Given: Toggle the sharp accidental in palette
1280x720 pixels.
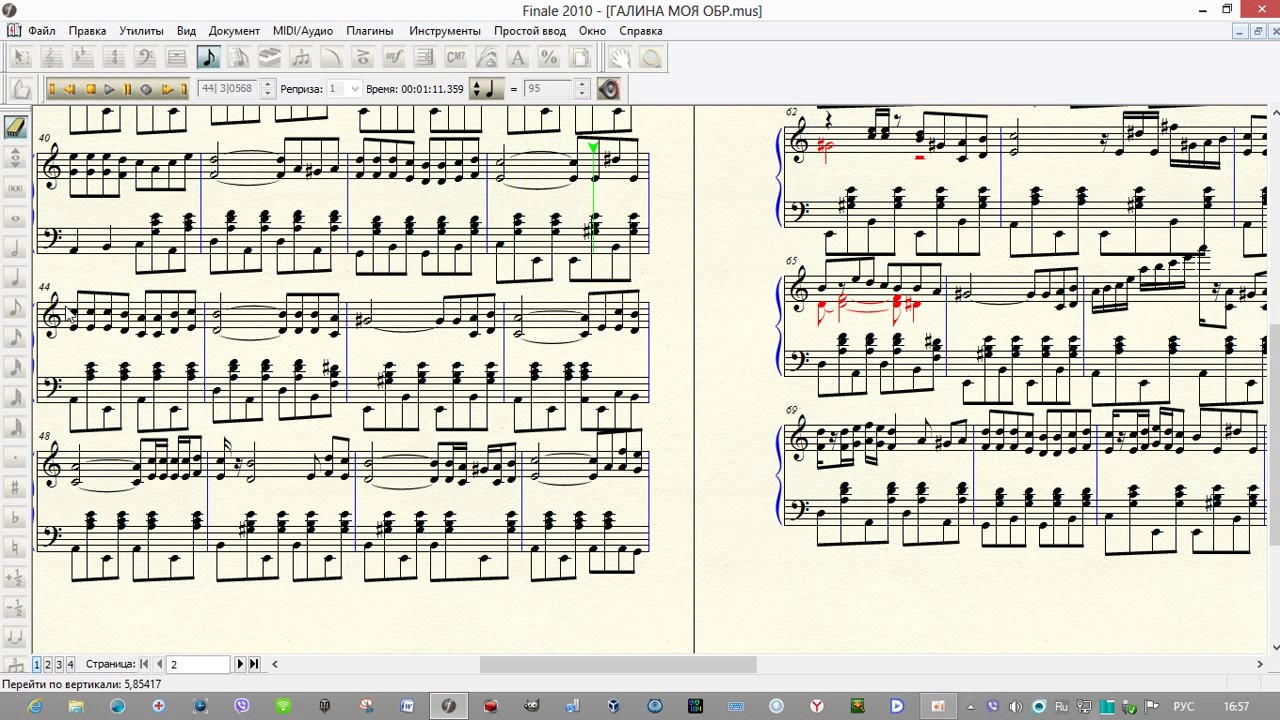Looking at the screenshot, I should click(15, 487).
